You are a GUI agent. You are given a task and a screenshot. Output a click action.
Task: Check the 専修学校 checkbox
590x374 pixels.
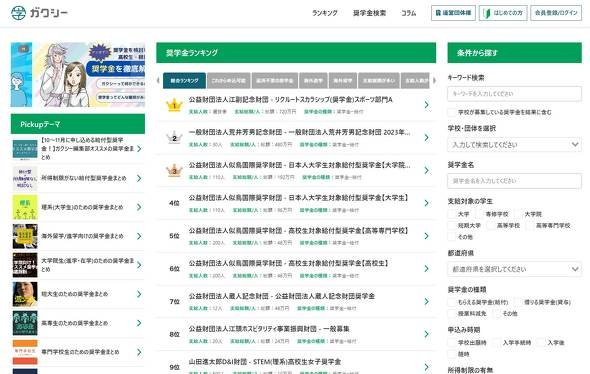tap(479, 214)
